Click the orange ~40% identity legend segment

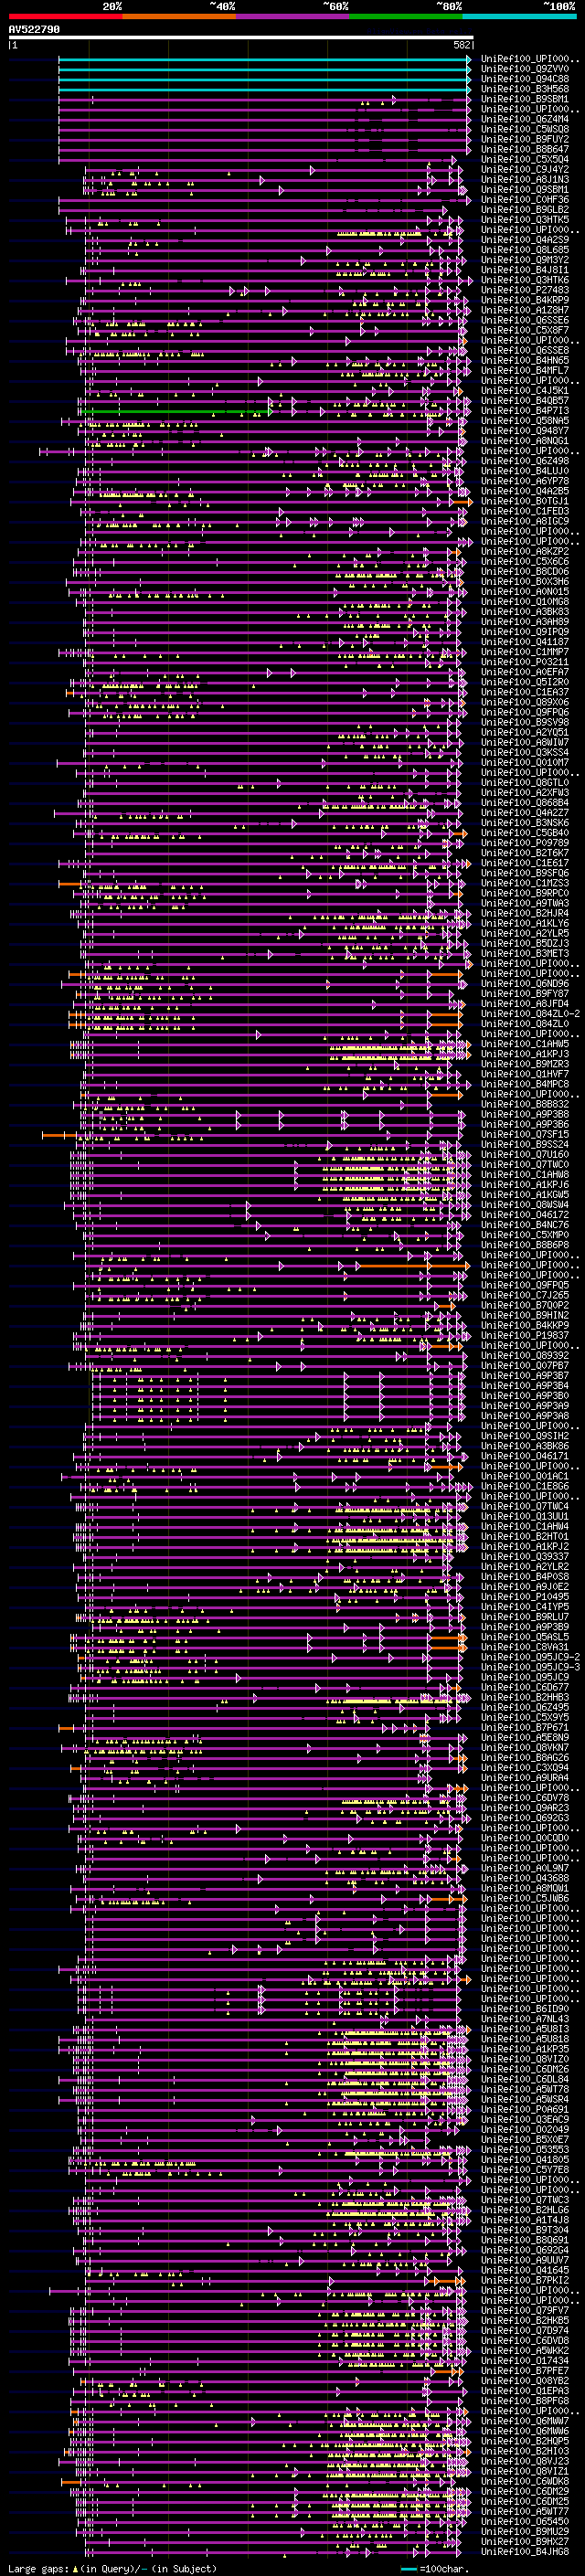pyautogui.click(x=179, y=16)
